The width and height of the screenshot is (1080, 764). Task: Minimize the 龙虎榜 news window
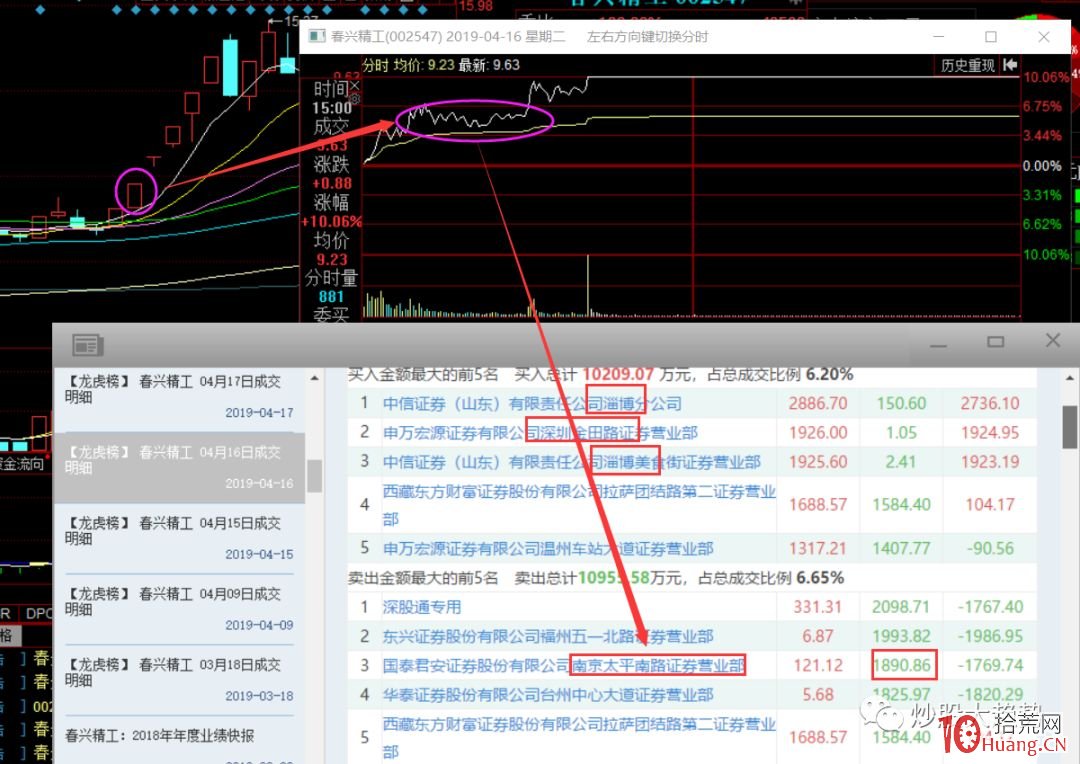[x=938, y=343]
